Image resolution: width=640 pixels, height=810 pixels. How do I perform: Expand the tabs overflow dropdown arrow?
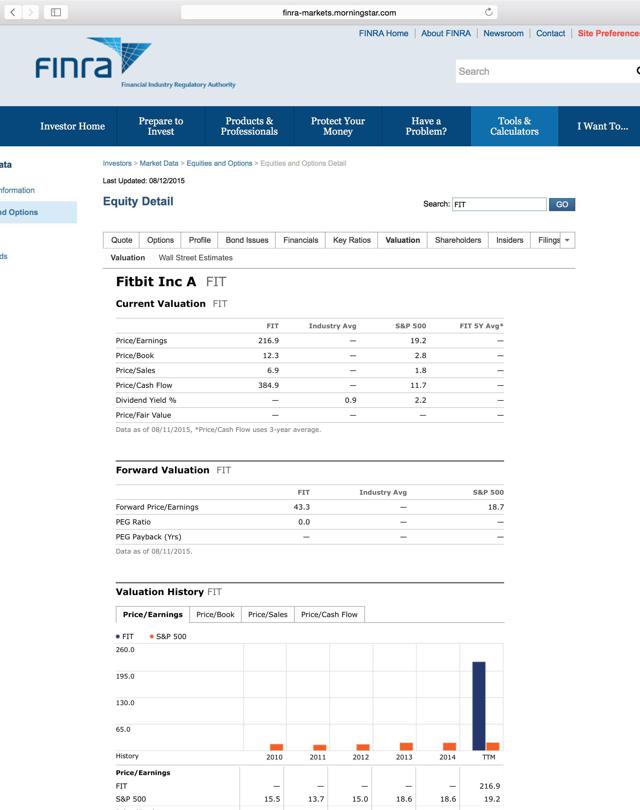coord(567,240)
